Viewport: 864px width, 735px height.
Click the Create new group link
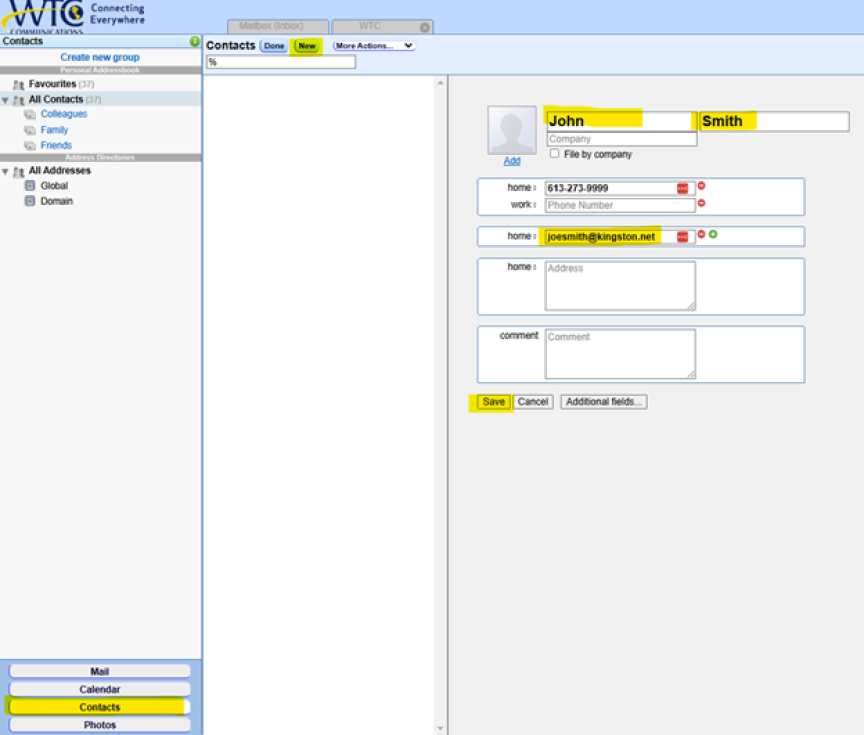pos(100,58)
